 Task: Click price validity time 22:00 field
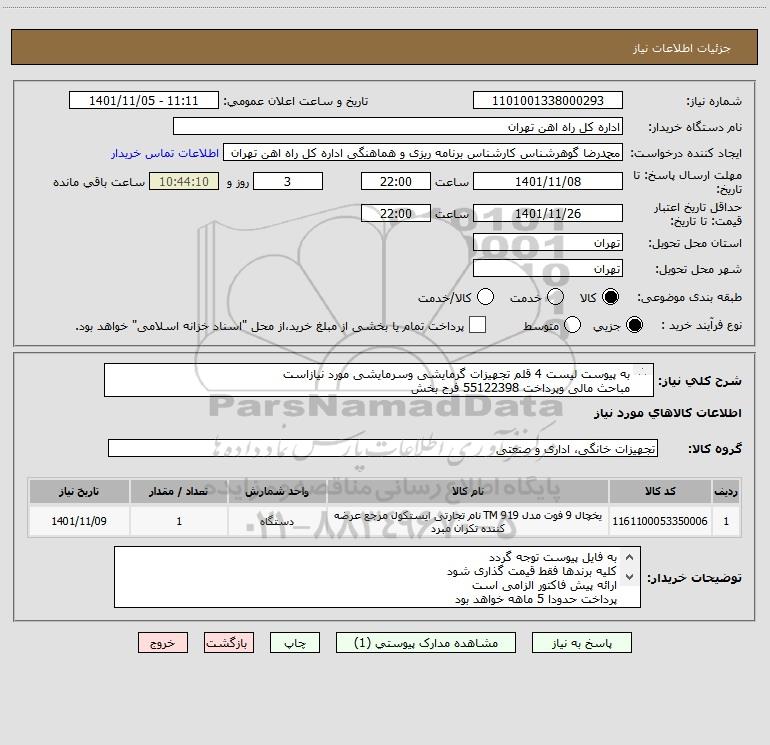pos(396,214)
